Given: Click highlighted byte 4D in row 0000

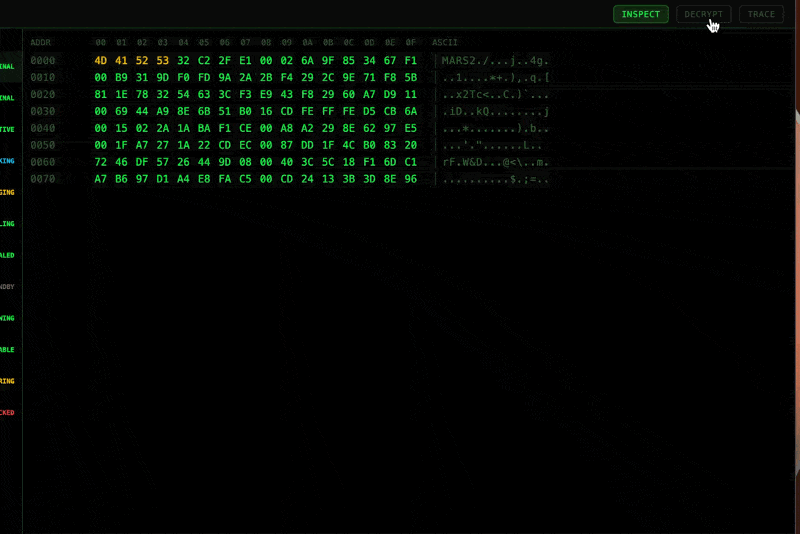Looking at the screenshot, I should tap(101, 61).
